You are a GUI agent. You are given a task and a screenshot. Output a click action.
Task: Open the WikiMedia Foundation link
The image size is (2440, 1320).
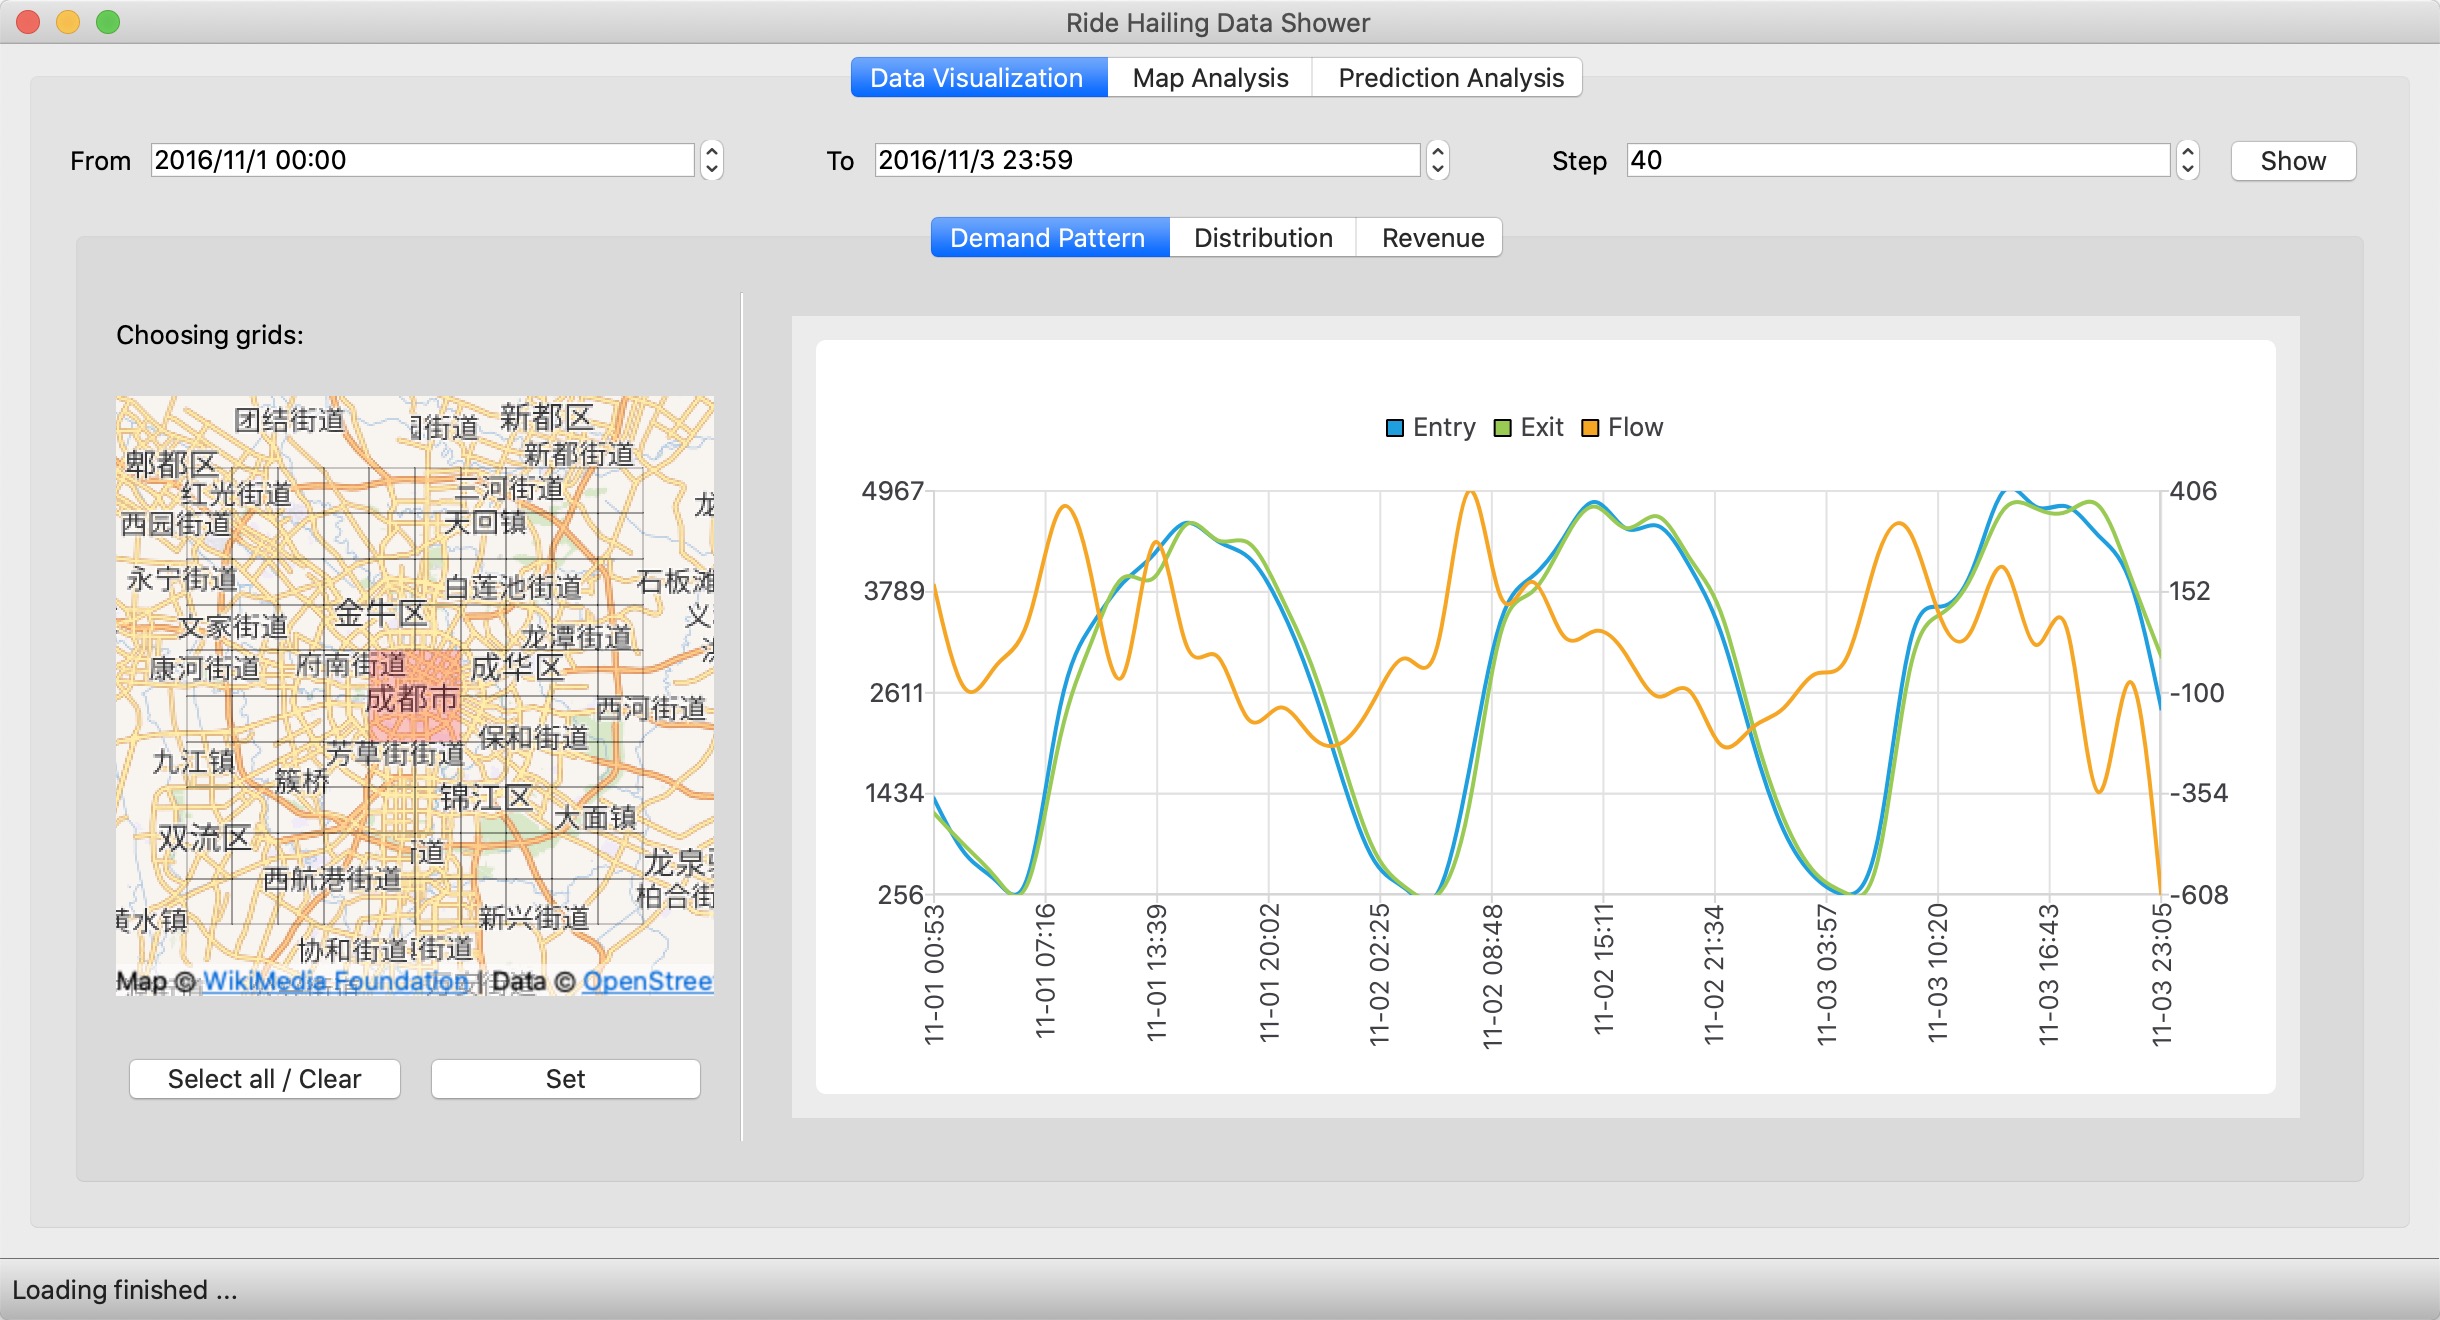click(336, 981)
